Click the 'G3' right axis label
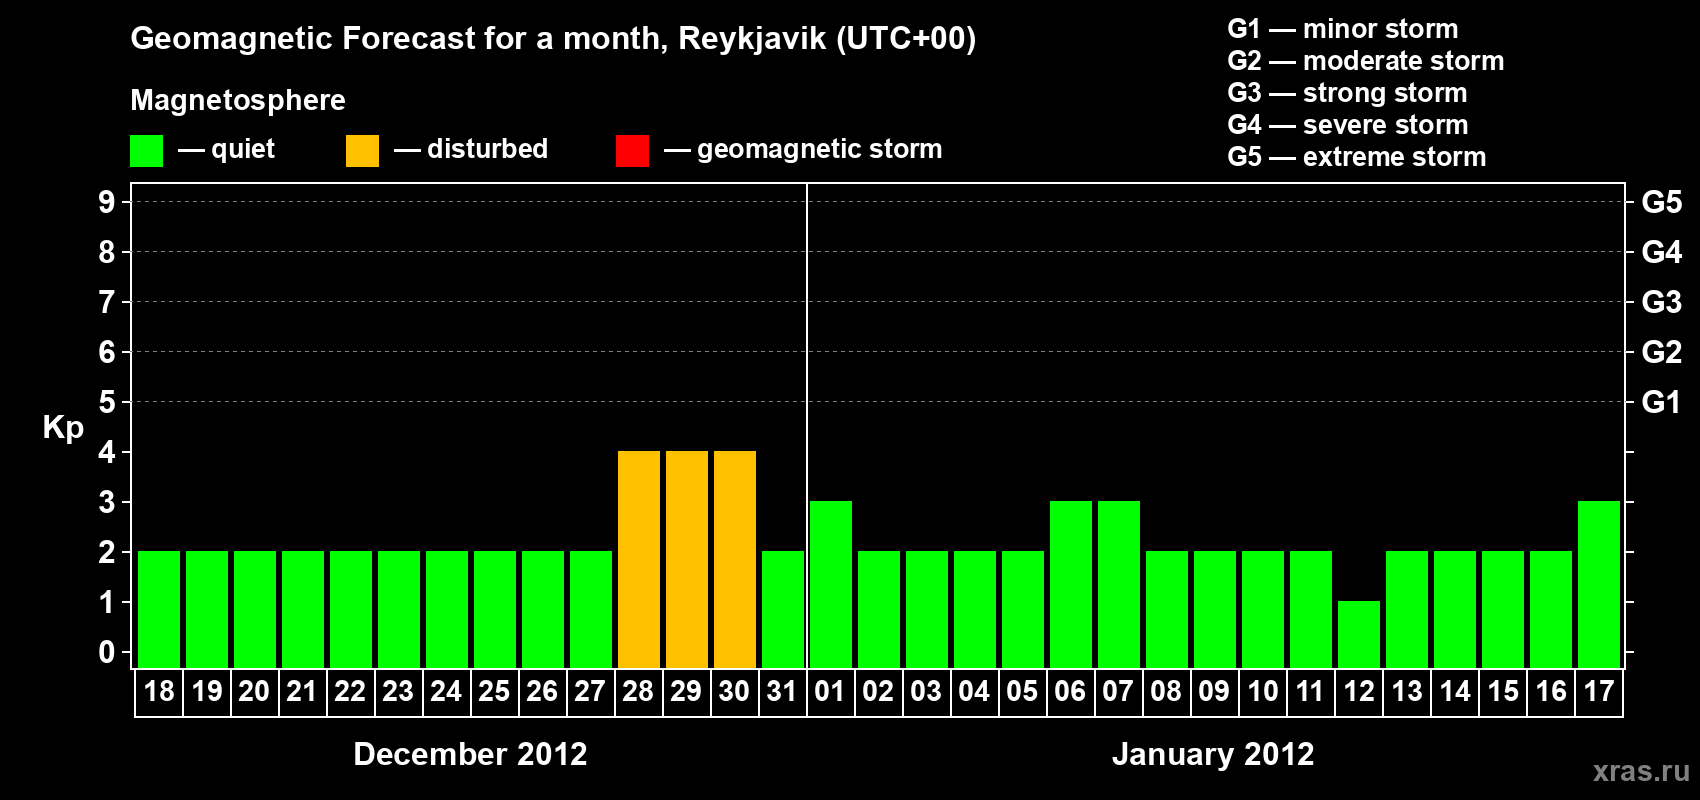Viewport: 1700px width, 800px height. (x=1662, y=302)
